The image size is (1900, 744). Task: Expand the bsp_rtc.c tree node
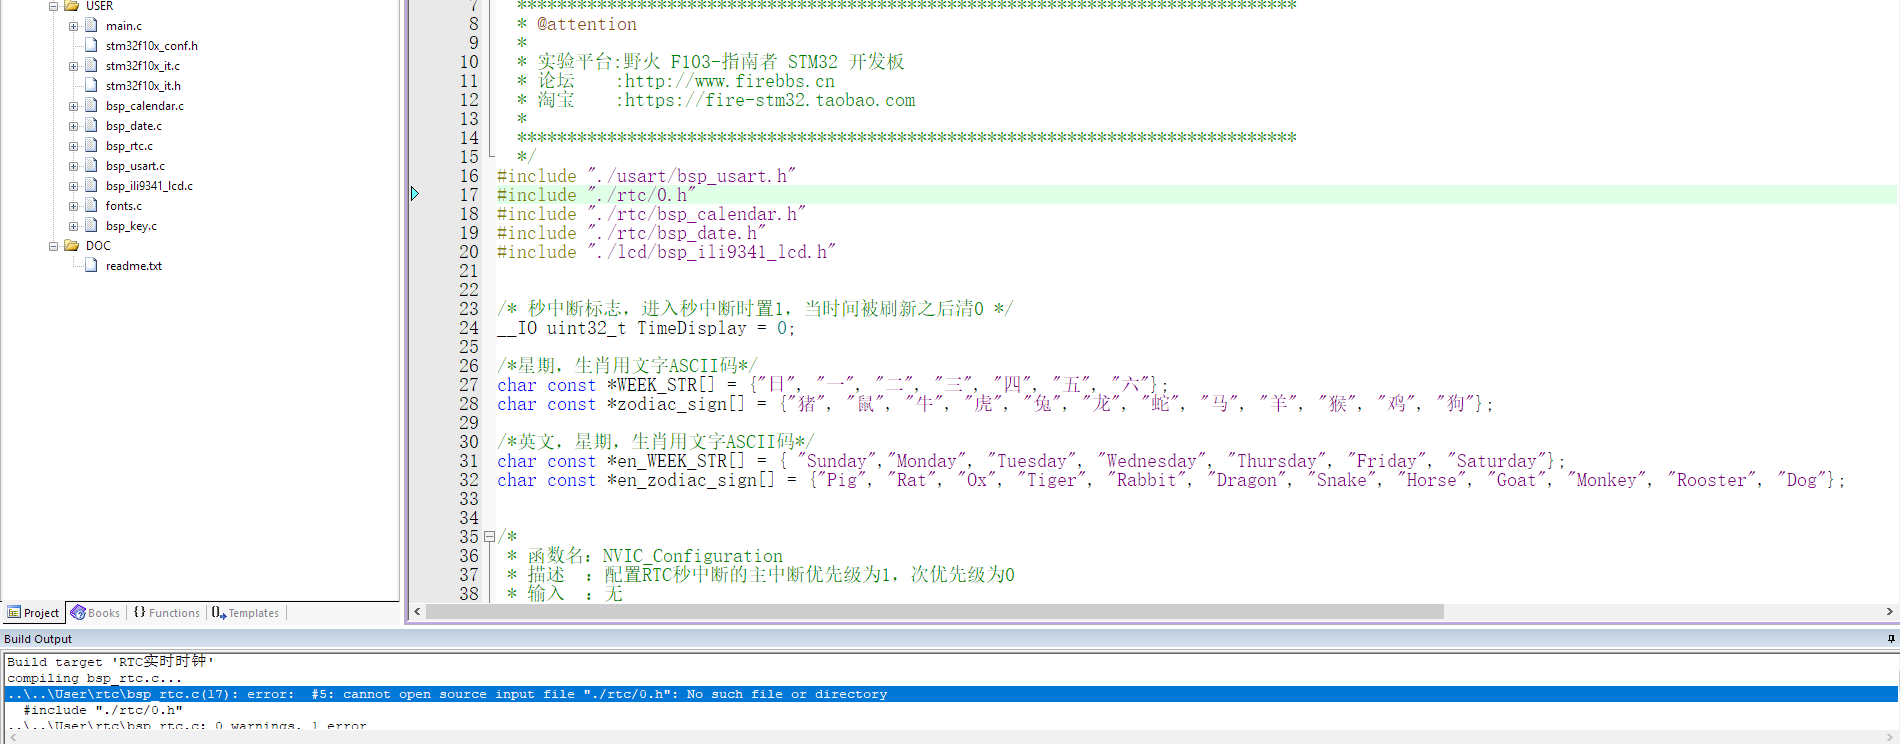pos(73,146)
